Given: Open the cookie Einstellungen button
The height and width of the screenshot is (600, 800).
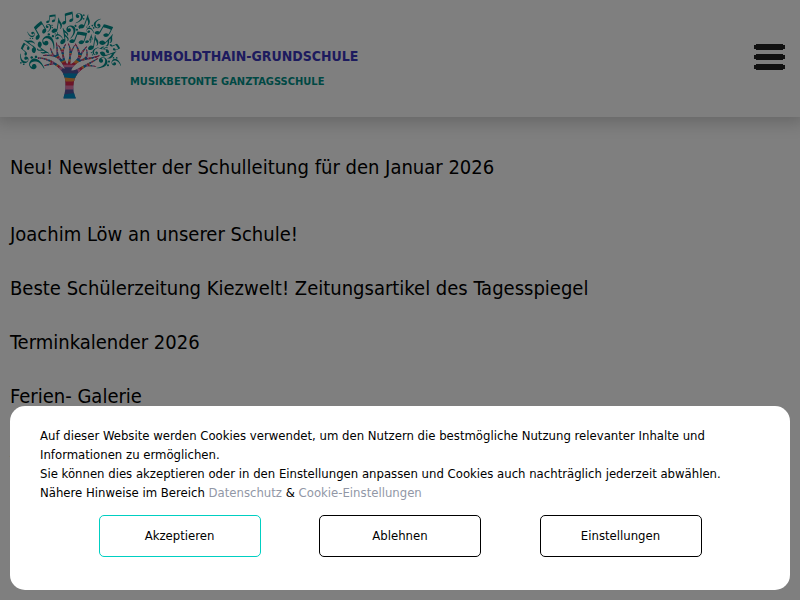Looking at the screenshot, I should tap(620, 536).
